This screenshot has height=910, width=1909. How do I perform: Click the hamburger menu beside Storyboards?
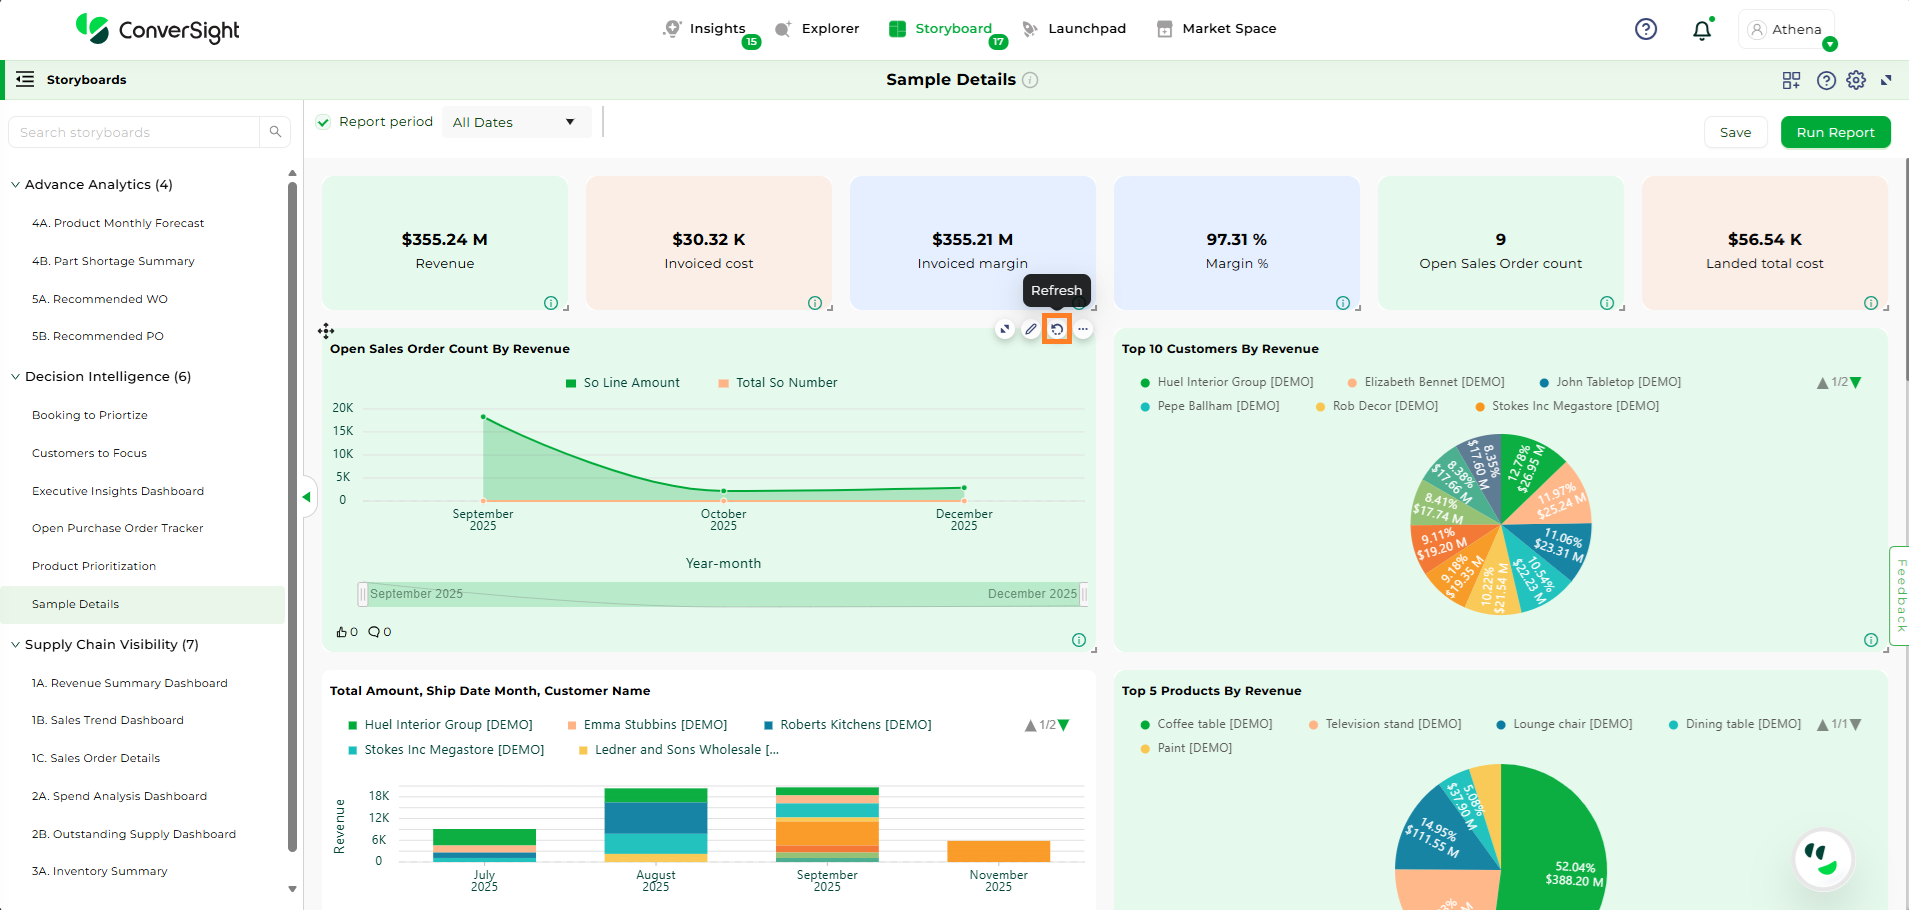point(25,80)
